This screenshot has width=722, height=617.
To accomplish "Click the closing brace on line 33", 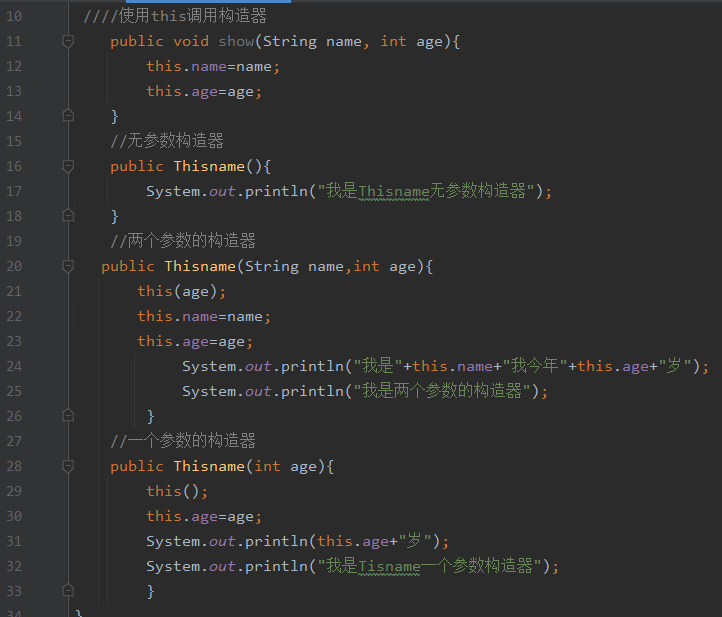I will pyautogui.click(x=151, y=591).
